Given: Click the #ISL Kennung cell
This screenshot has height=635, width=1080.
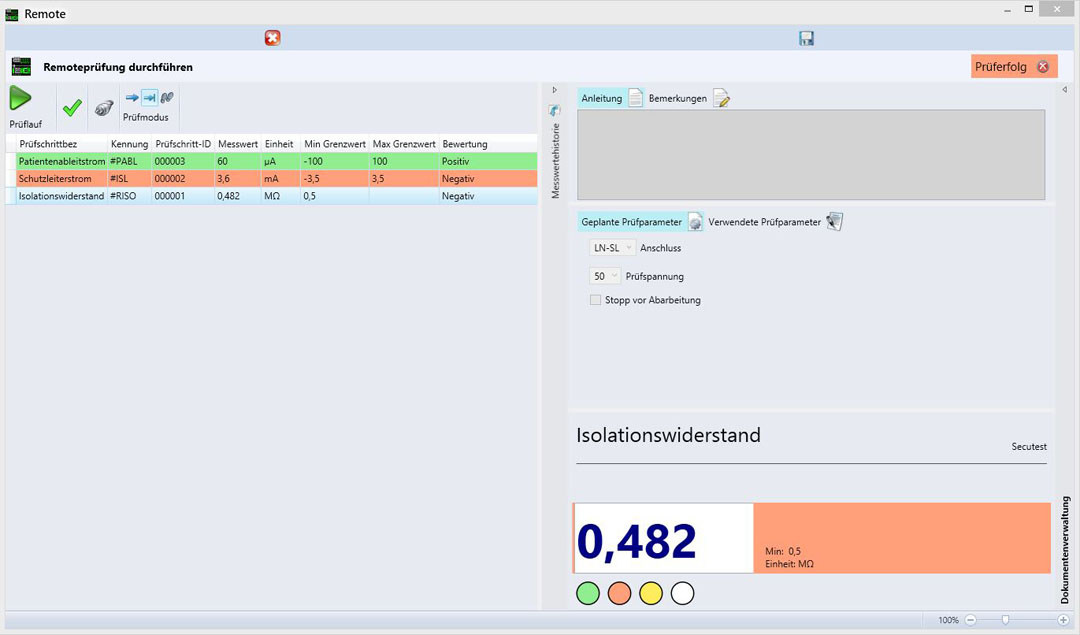Looking at the screenshot, I should click(x=129, y=178).
